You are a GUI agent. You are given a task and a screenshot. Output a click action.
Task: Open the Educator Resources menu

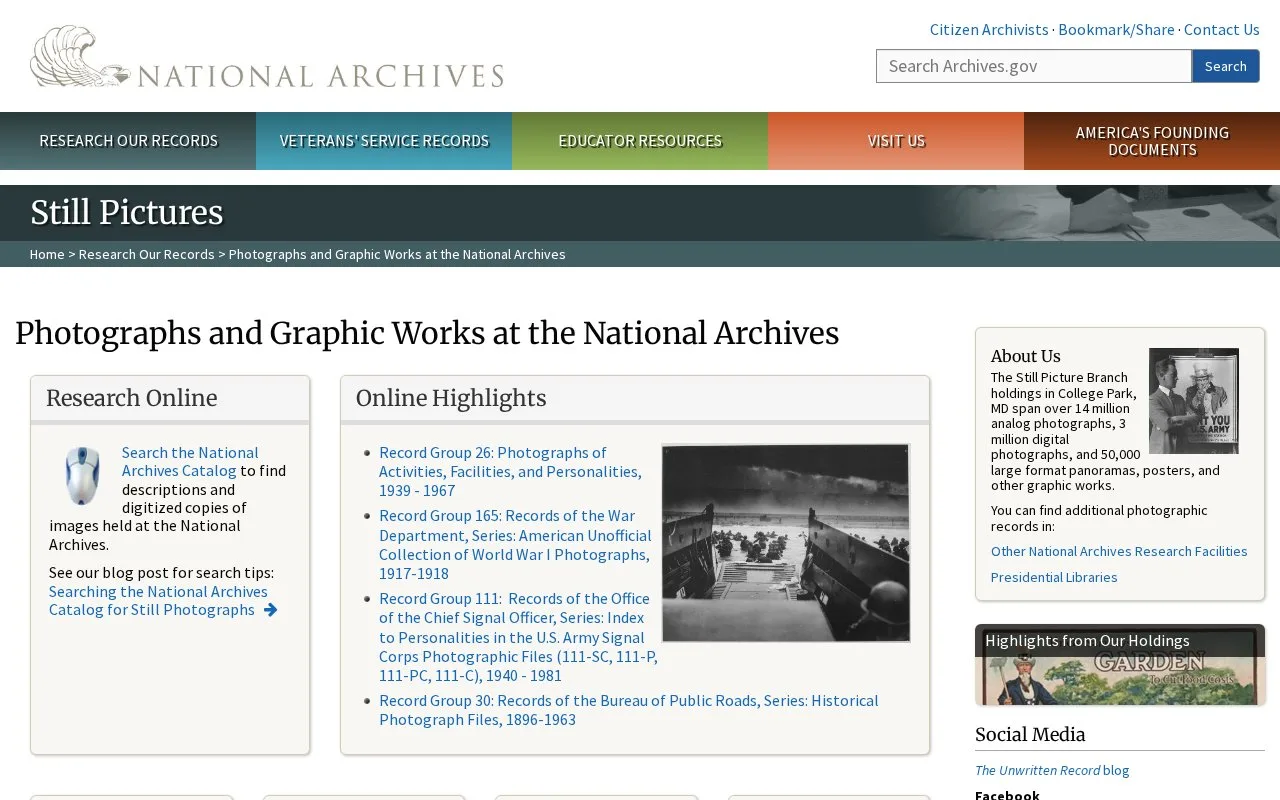(x=640, y=141)
